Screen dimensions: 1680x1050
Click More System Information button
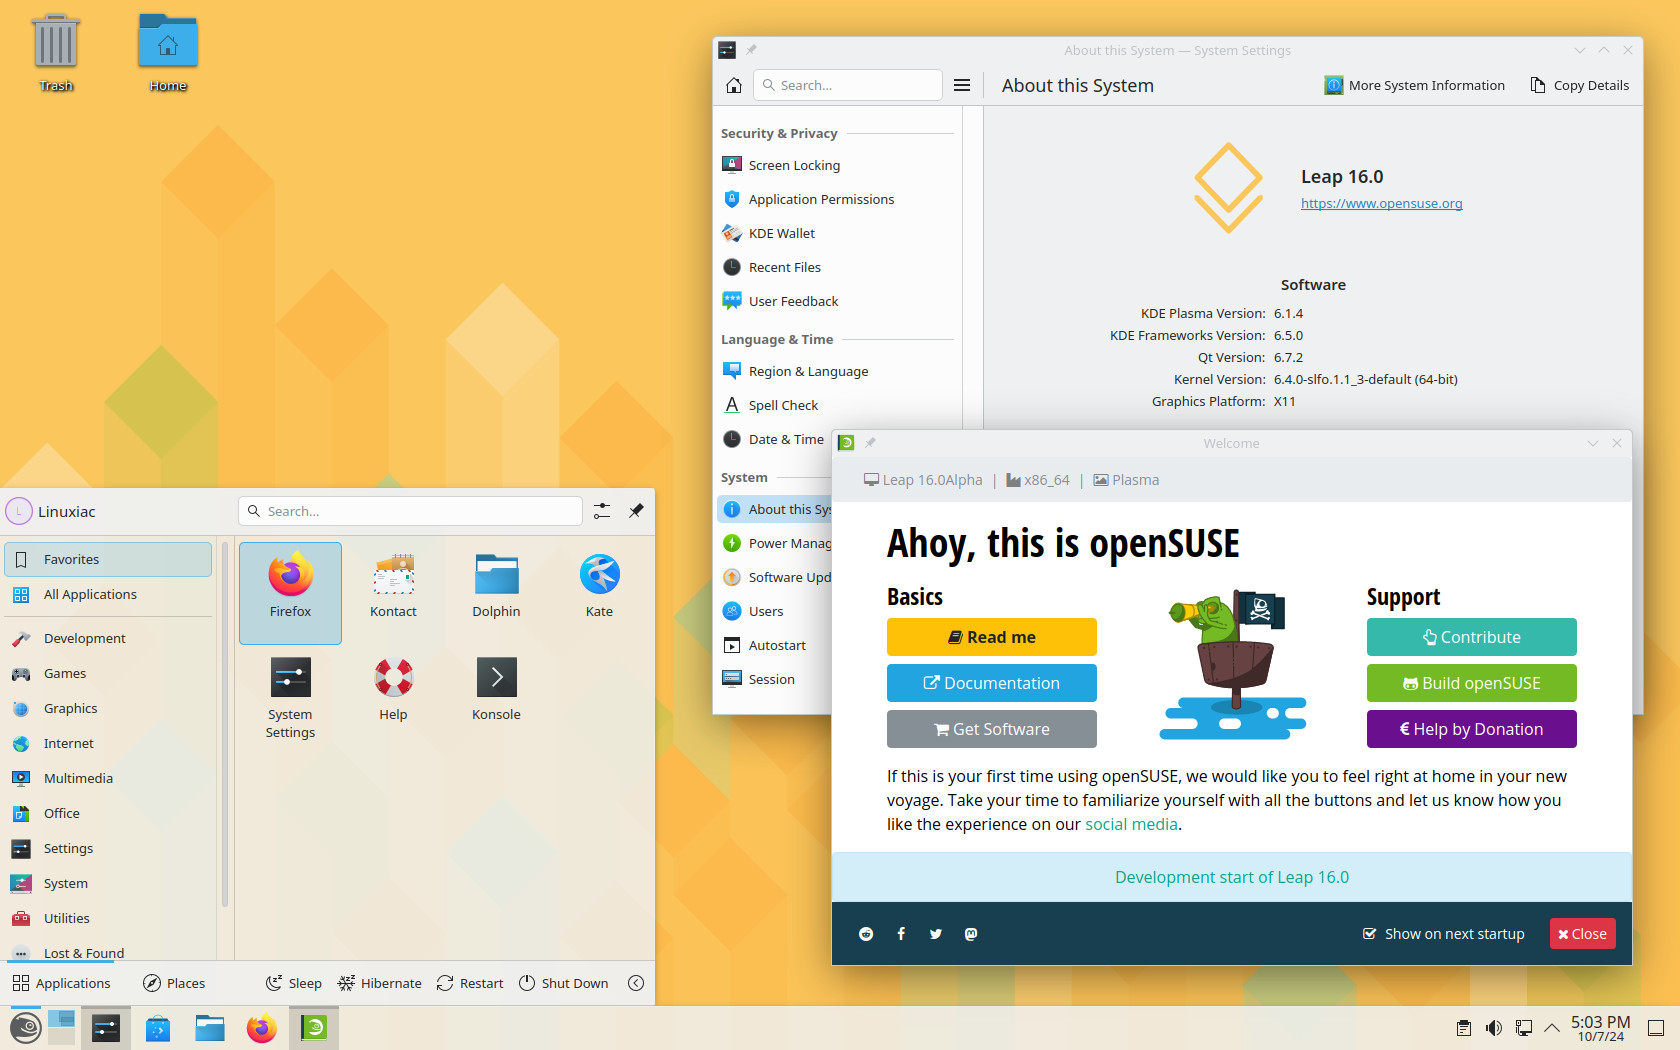click(1414, 85)
